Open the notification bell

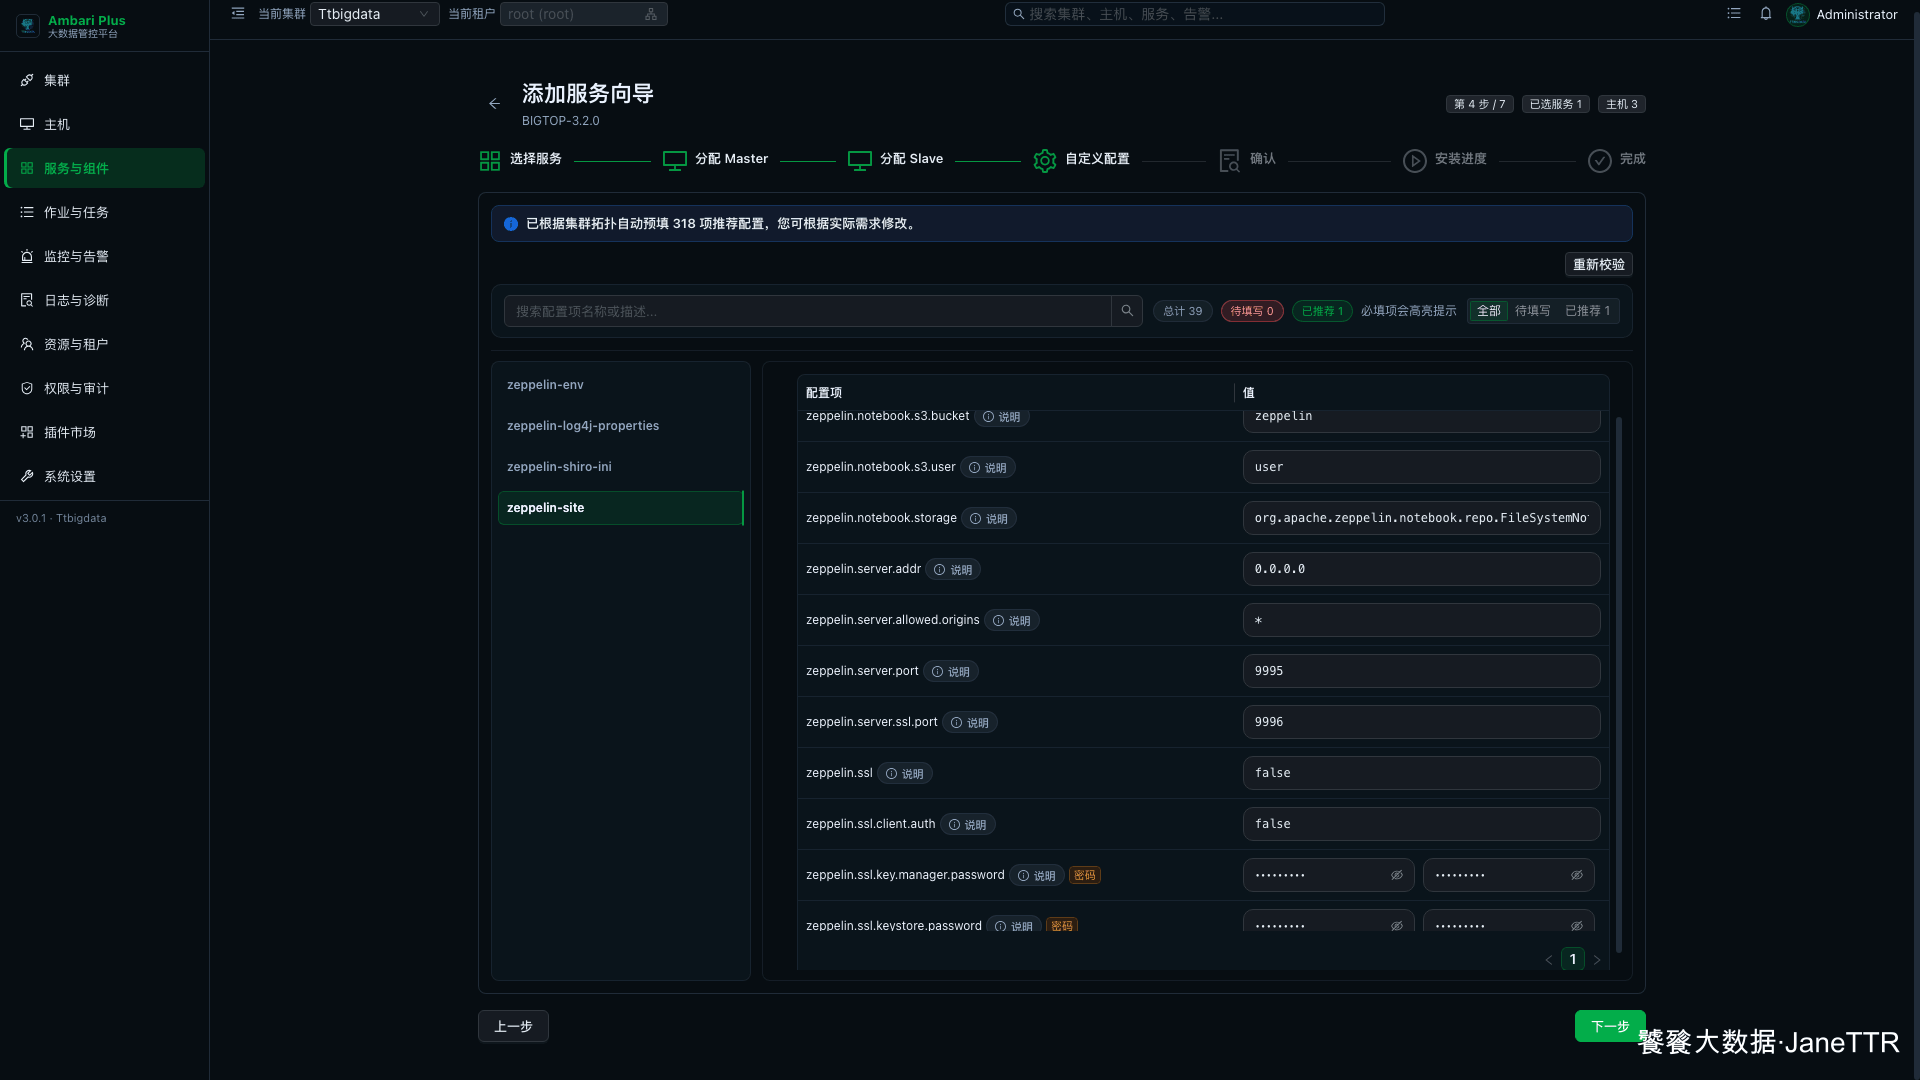(1766, 14)
